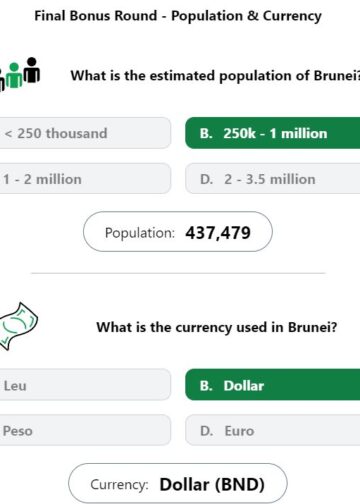
Task: Click the divider line between questions
Action: tap(178, 273)
